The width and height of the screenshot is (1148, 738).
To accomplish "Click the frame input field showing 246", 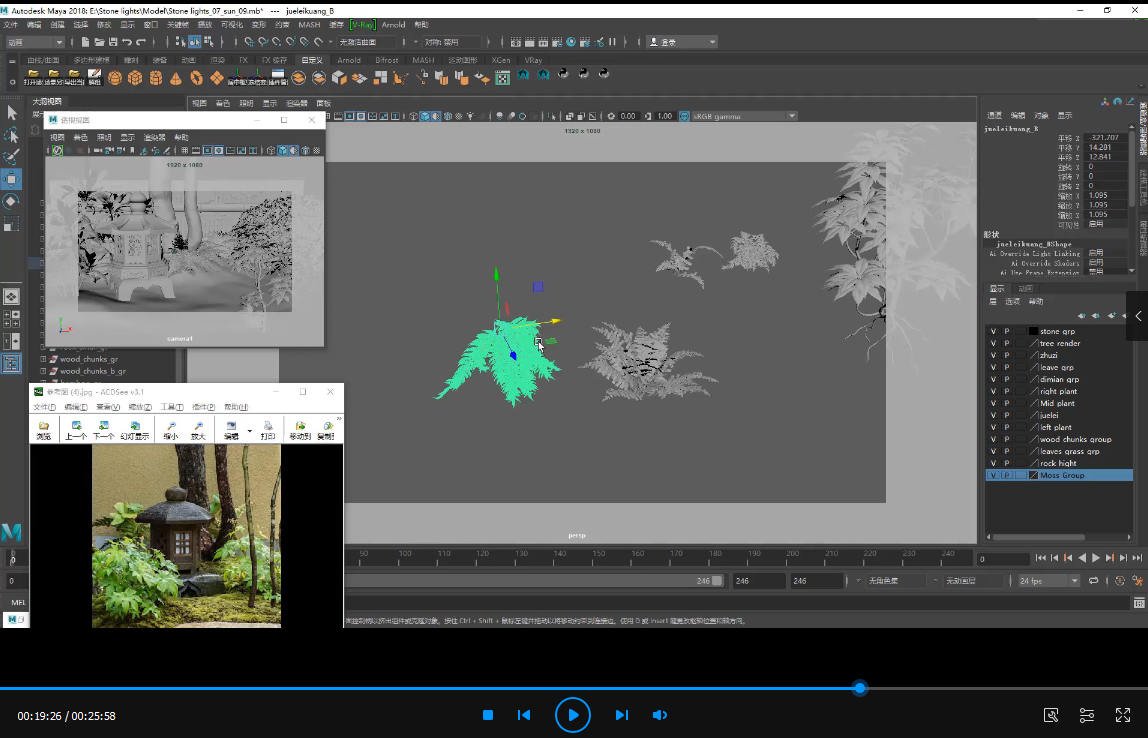I will [758, 580].
